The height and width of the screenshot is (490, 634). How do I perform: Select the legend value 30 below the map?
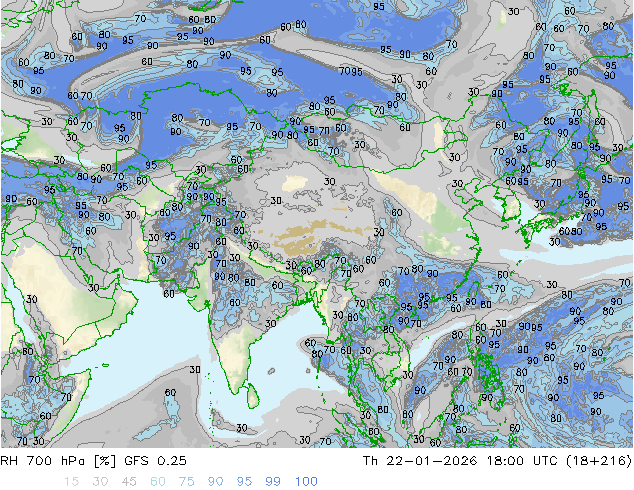tap(100, 481)
